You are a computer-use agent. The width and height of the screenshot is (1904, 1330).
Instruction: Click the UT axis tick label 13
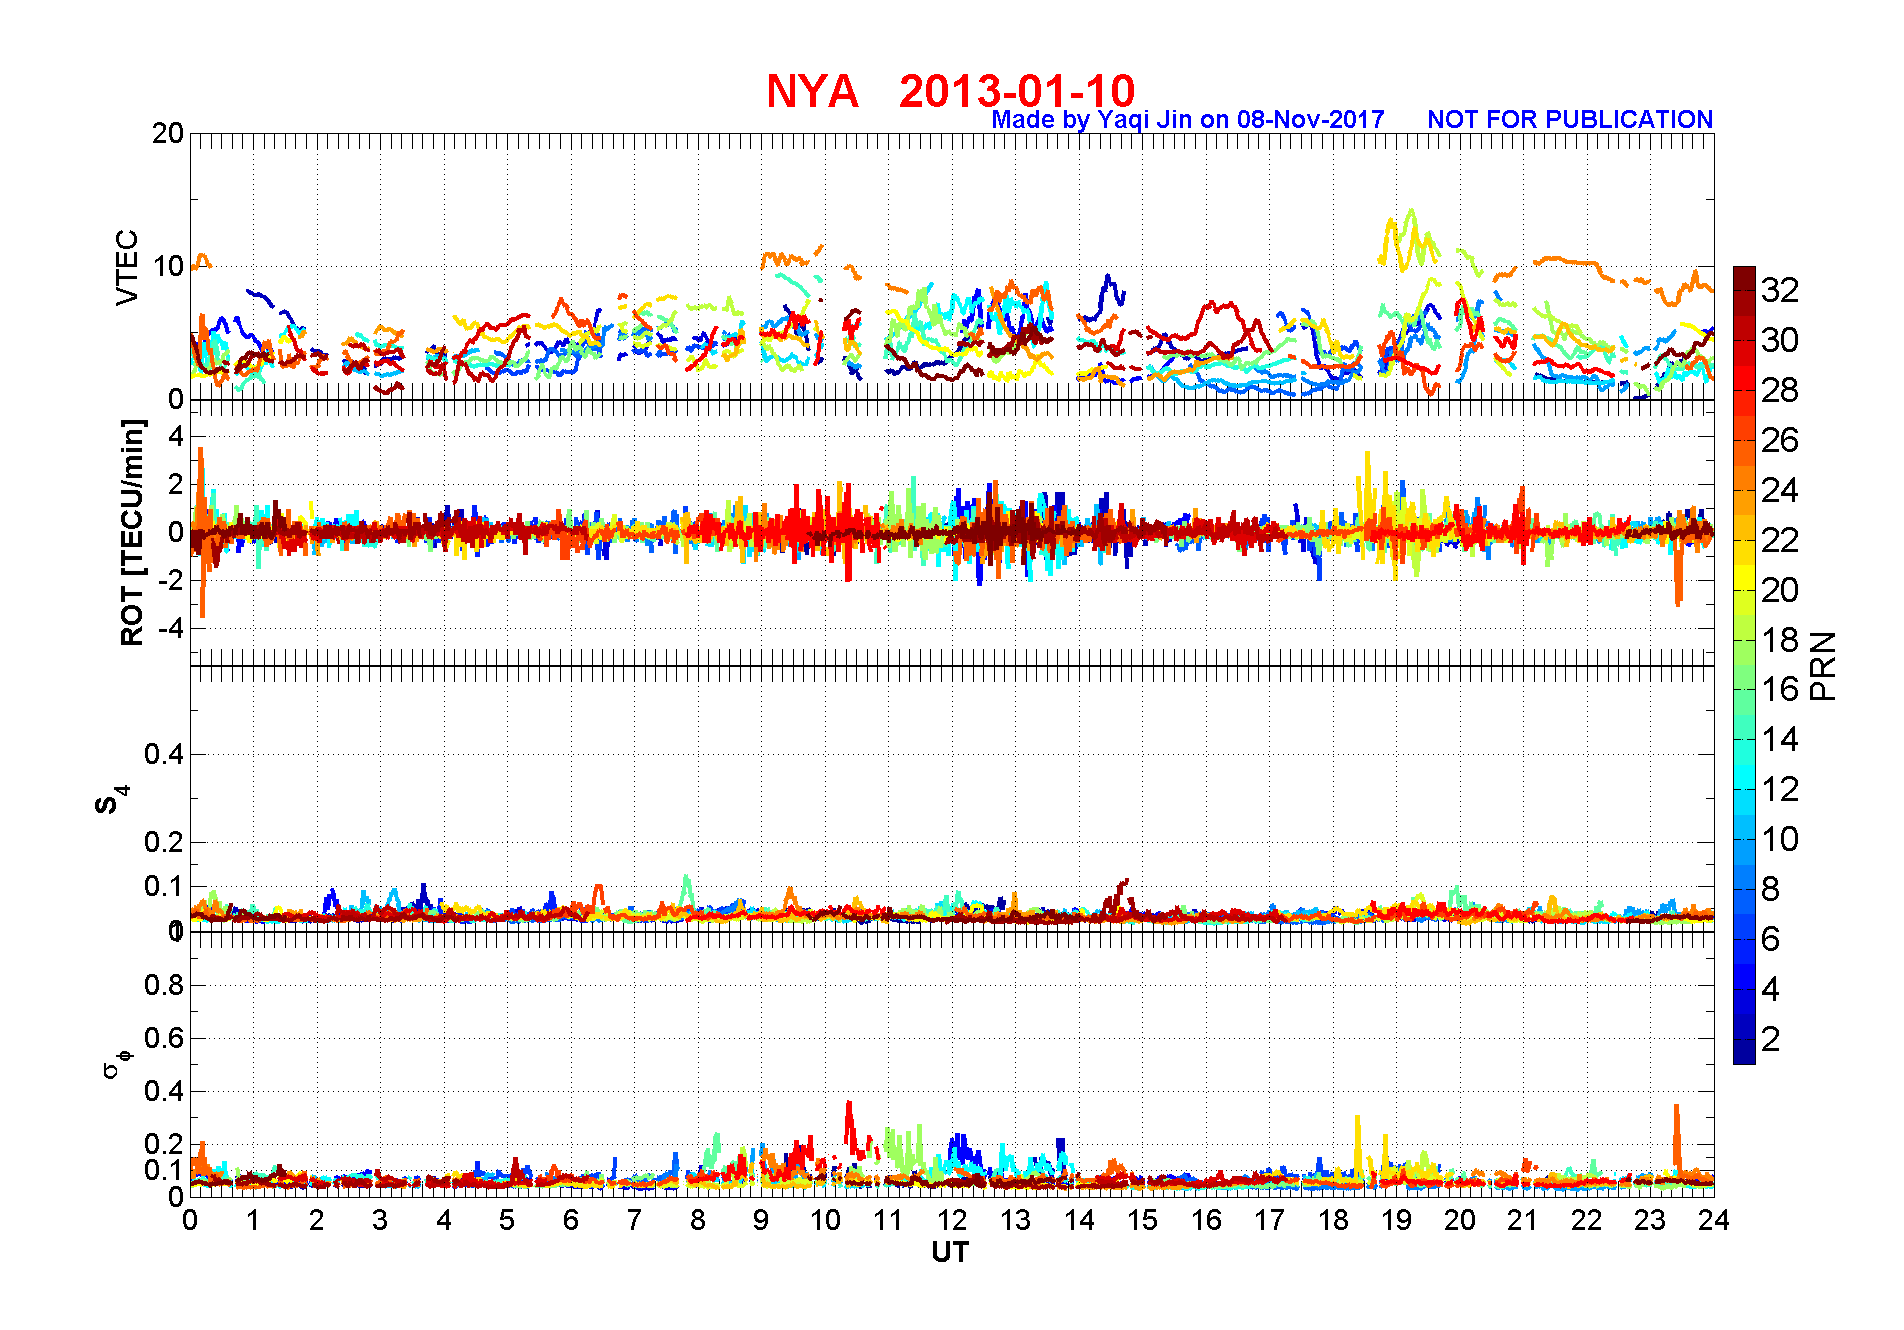click(1015, 1220)
